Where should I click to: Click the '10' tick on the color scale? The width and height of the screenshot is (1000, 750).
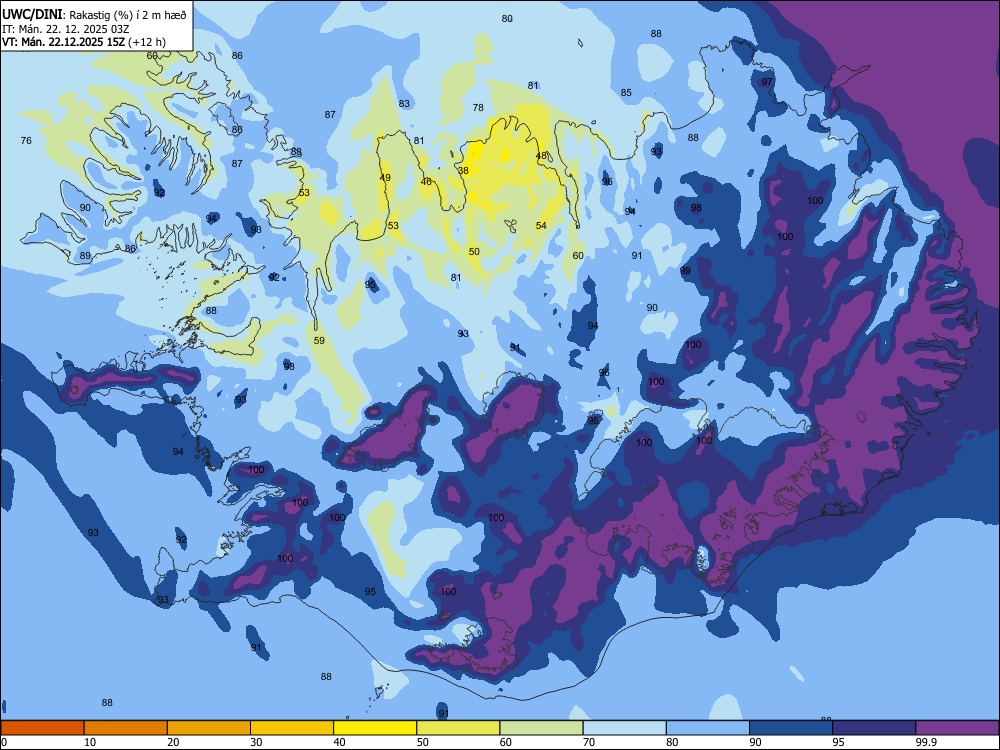point(90,742)
